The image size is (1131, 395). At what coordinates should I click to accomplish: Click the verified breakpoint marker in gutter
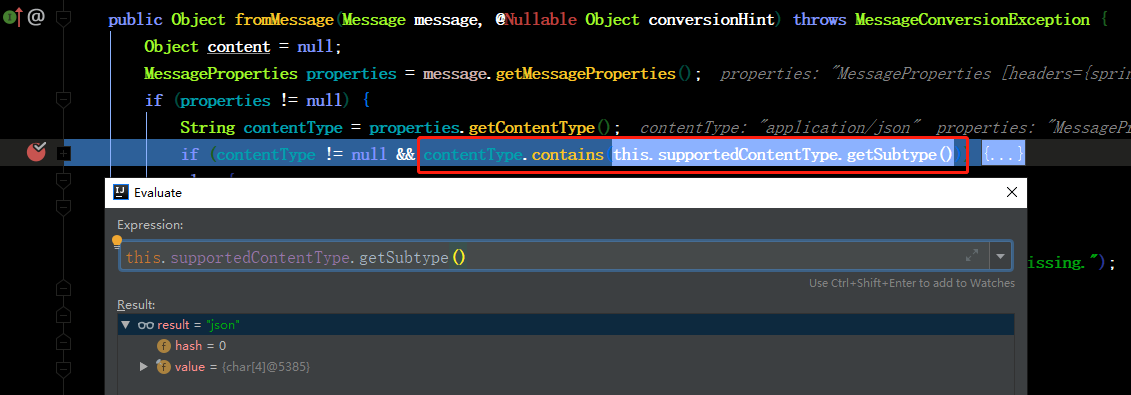pos(36,152)
